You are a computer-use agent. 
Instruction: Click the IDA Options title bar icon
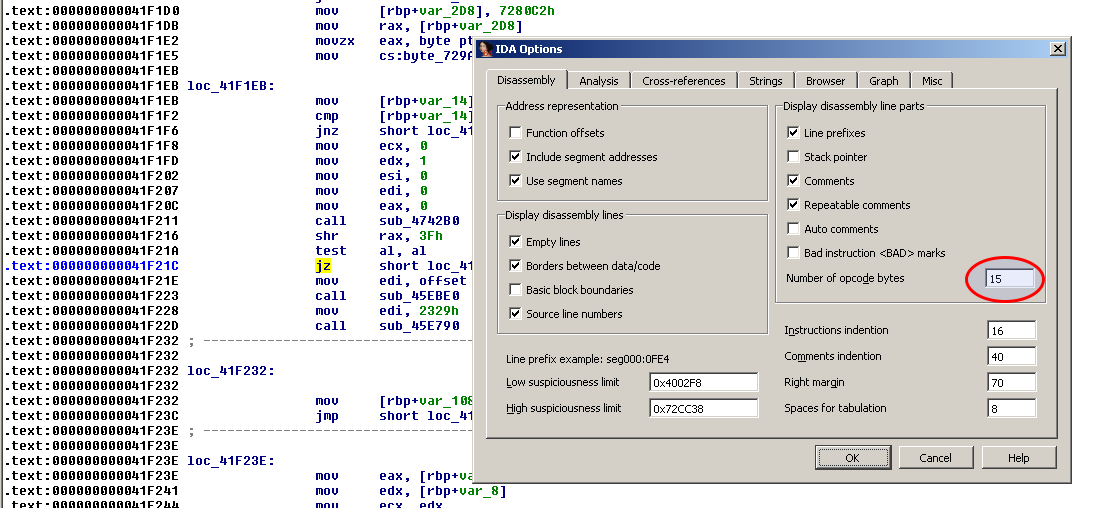click(x=486, y=49)
